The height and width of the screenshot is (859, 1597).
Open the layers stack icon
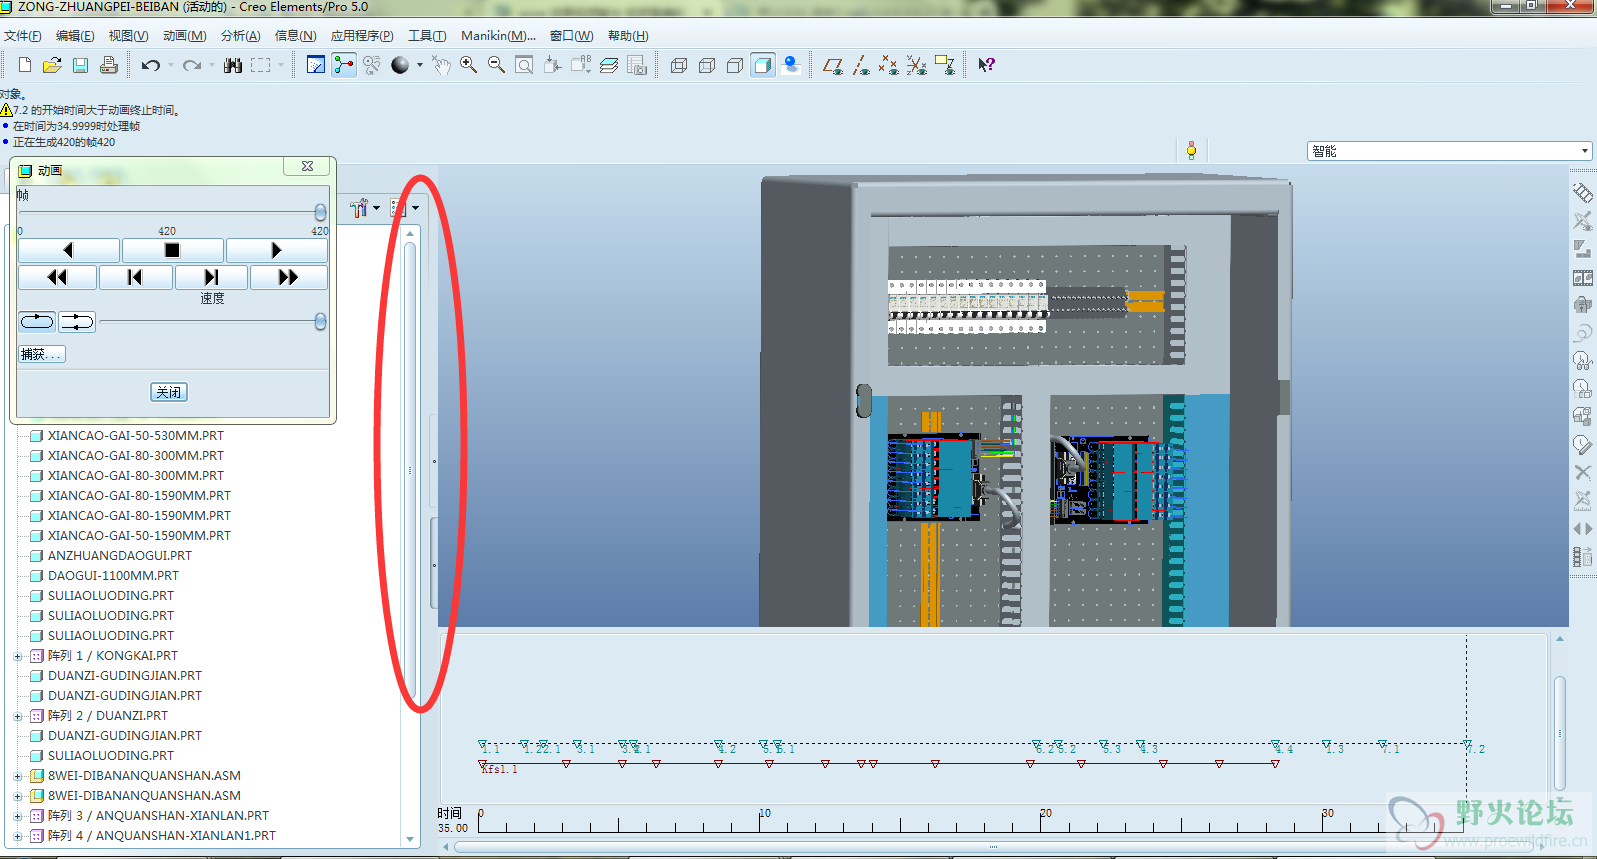coord(609,65)
